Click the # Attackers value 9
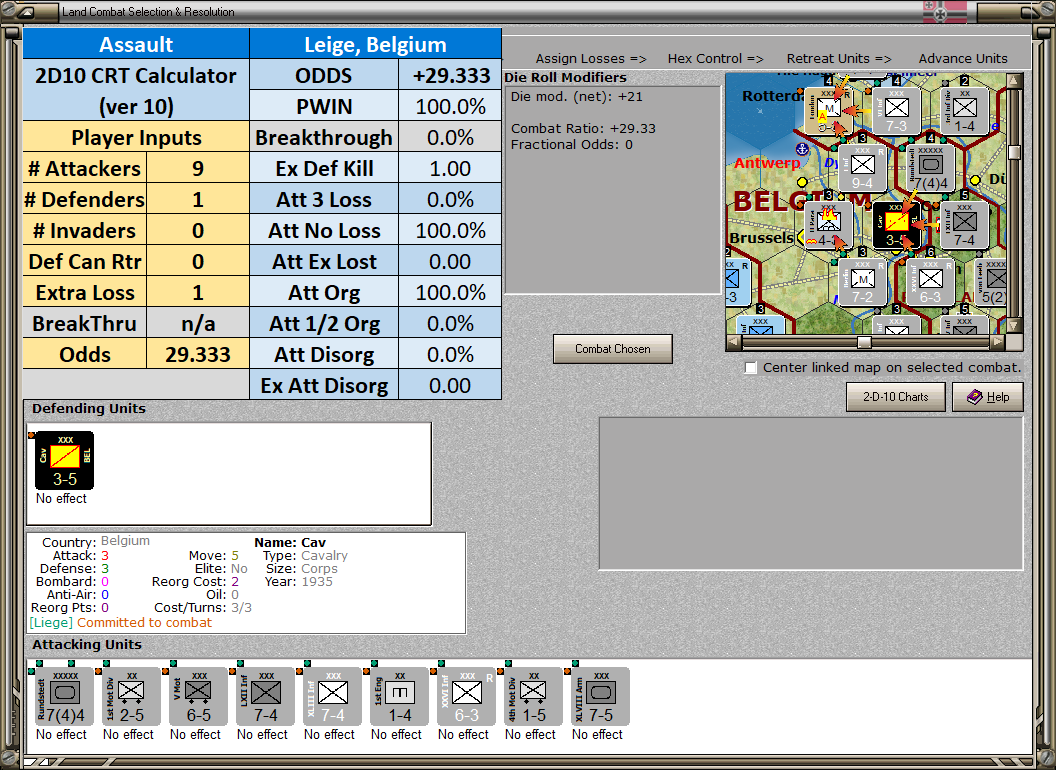 coord(198,168)
